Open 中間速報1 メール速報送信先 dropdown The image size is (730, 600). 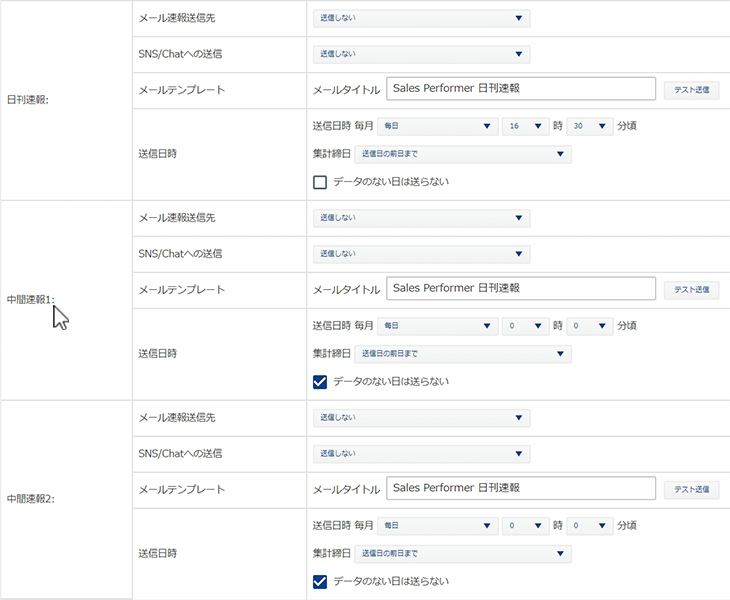[x=421, y=218]
